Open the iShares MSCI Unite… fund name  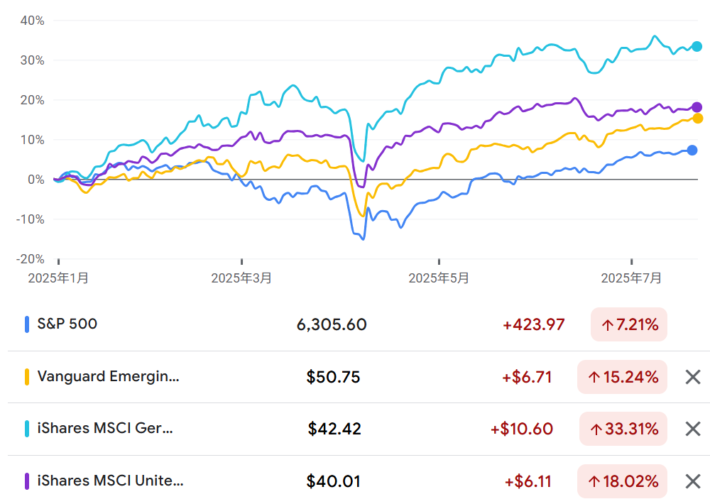click(110, 481)
